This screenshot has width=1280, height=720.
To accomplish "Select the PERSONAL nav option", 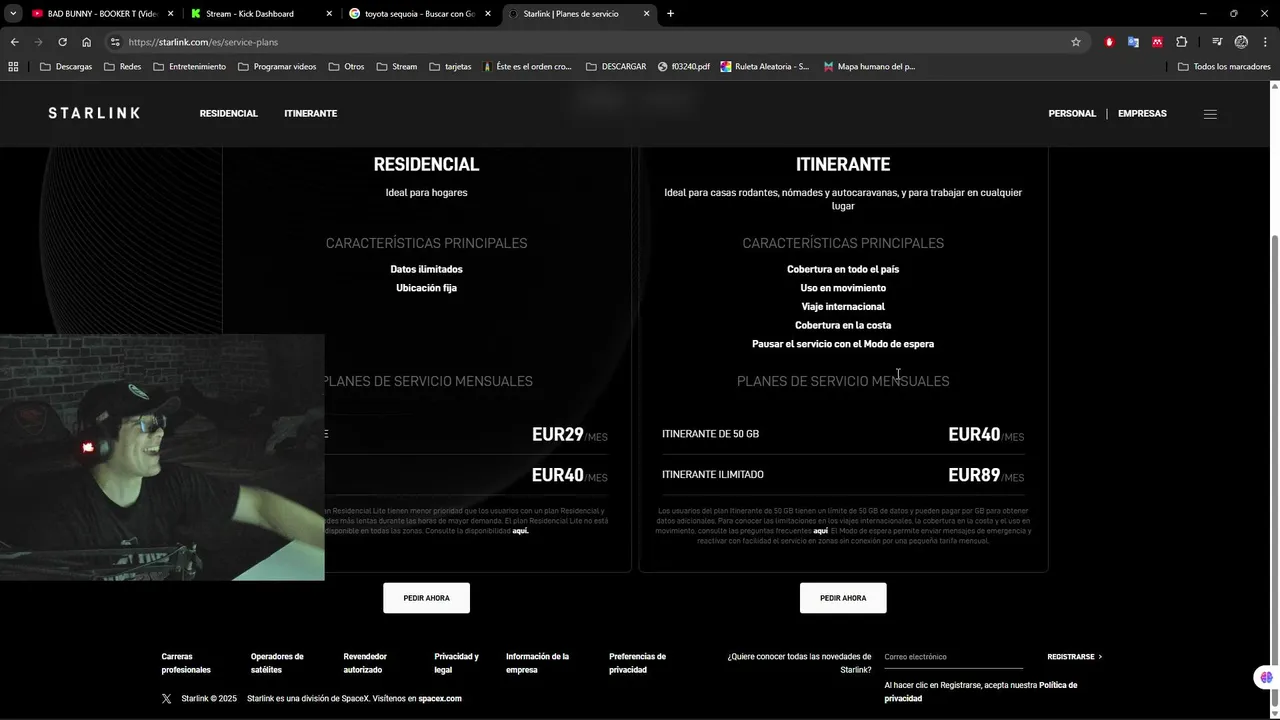I will point(1072,113).
